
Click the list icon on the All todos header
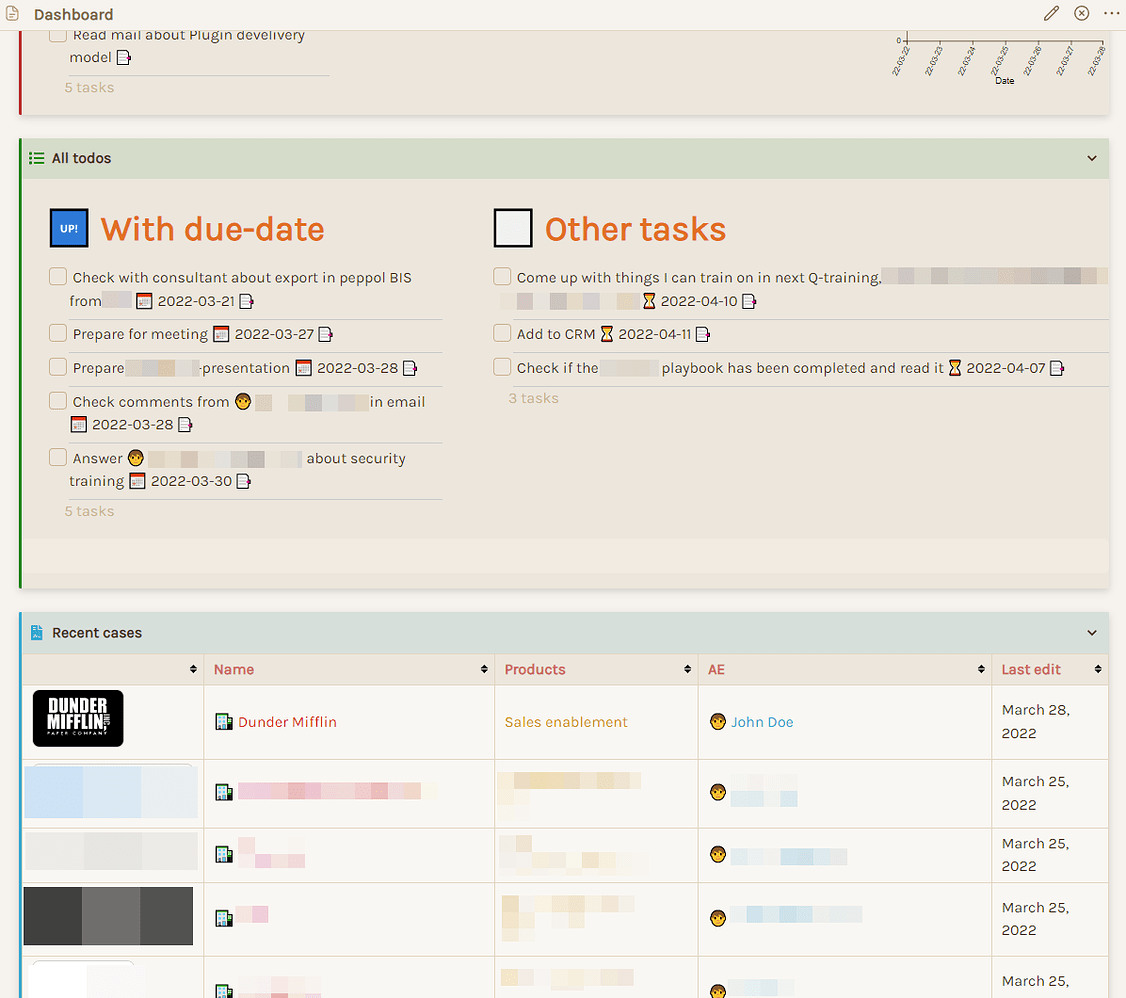point(36,158)
